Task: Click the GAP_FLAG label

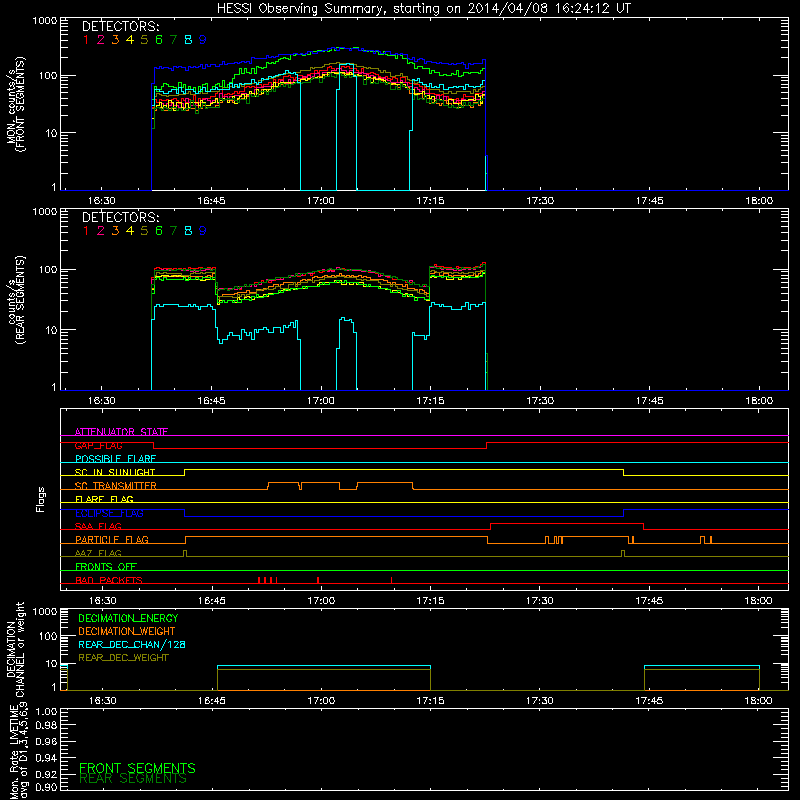Action: coord(98,445)
